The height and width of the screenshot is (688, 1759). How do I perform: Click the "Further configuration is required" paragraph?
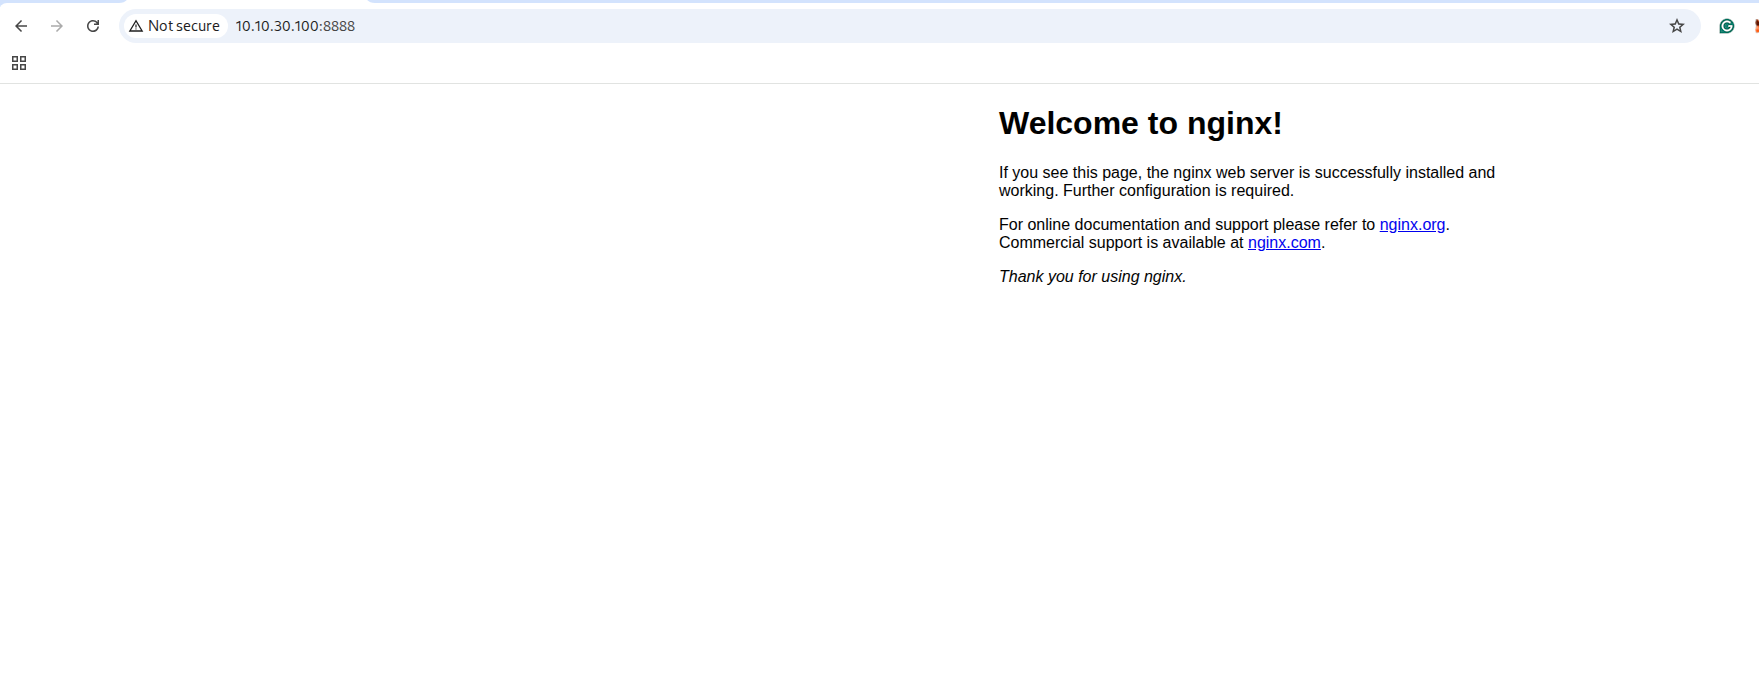coord(1247,181)
